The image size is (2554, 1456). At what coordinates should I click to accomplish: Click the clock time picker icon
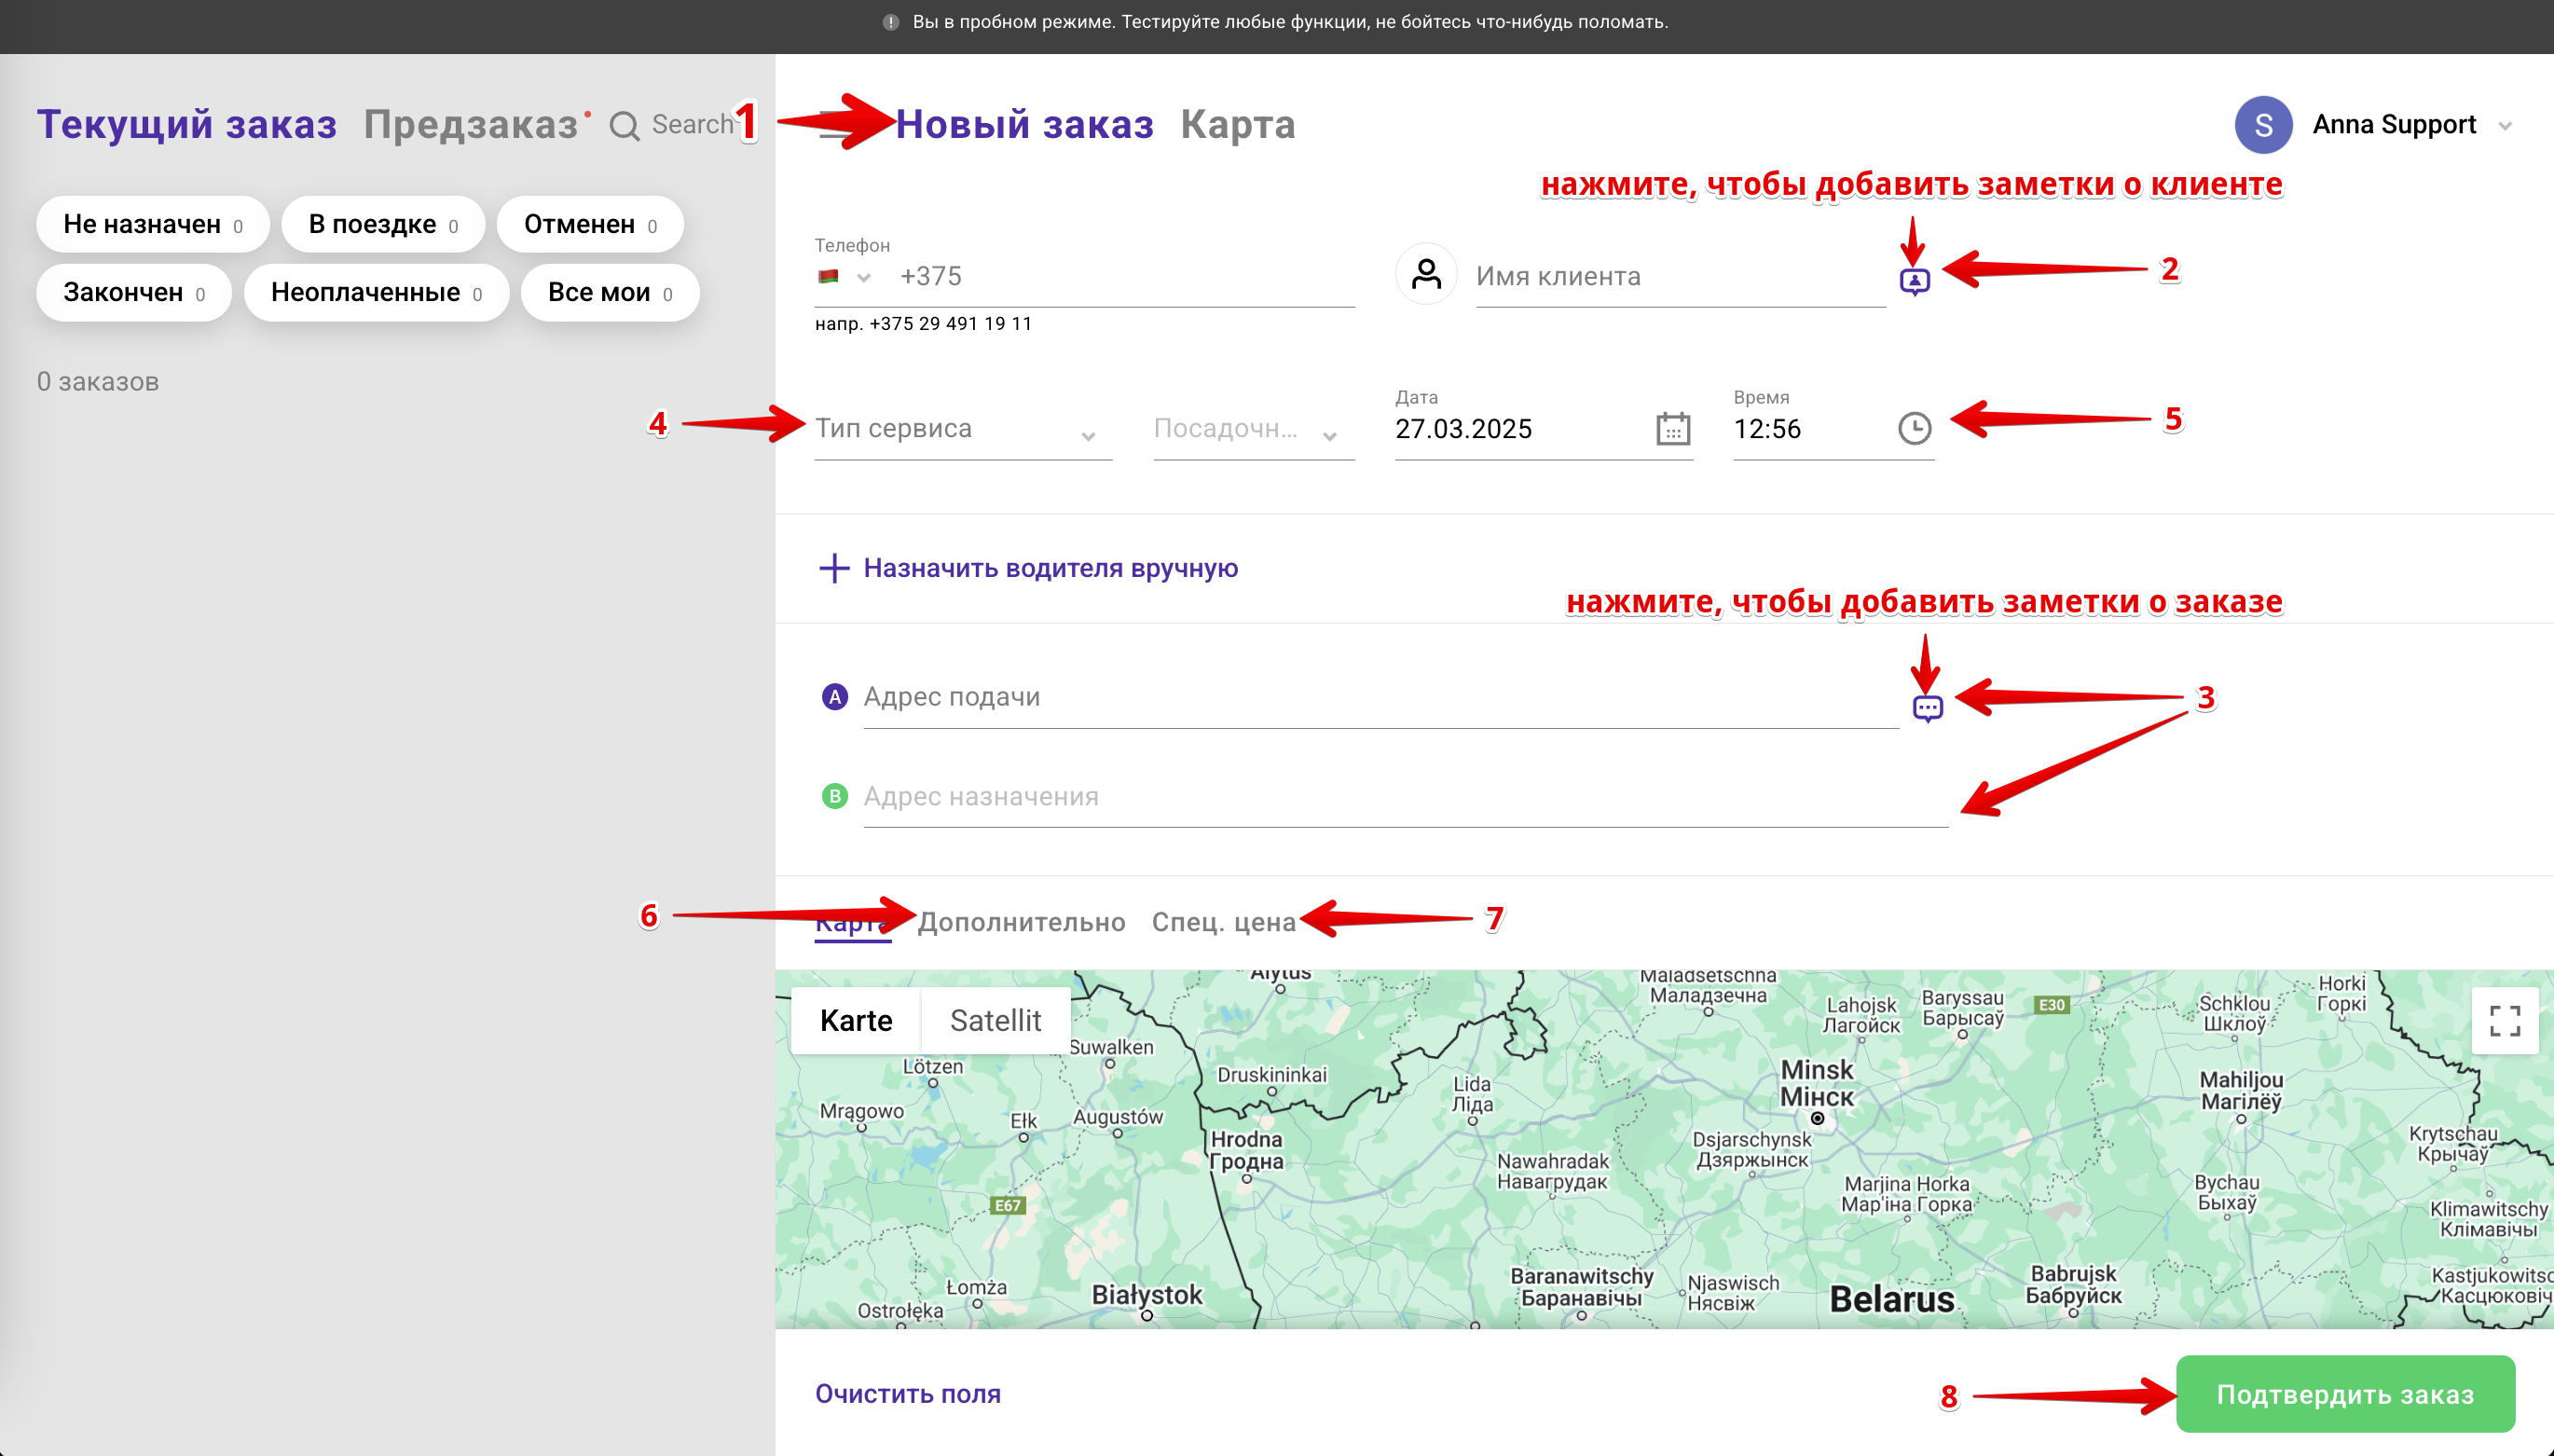1914,429
